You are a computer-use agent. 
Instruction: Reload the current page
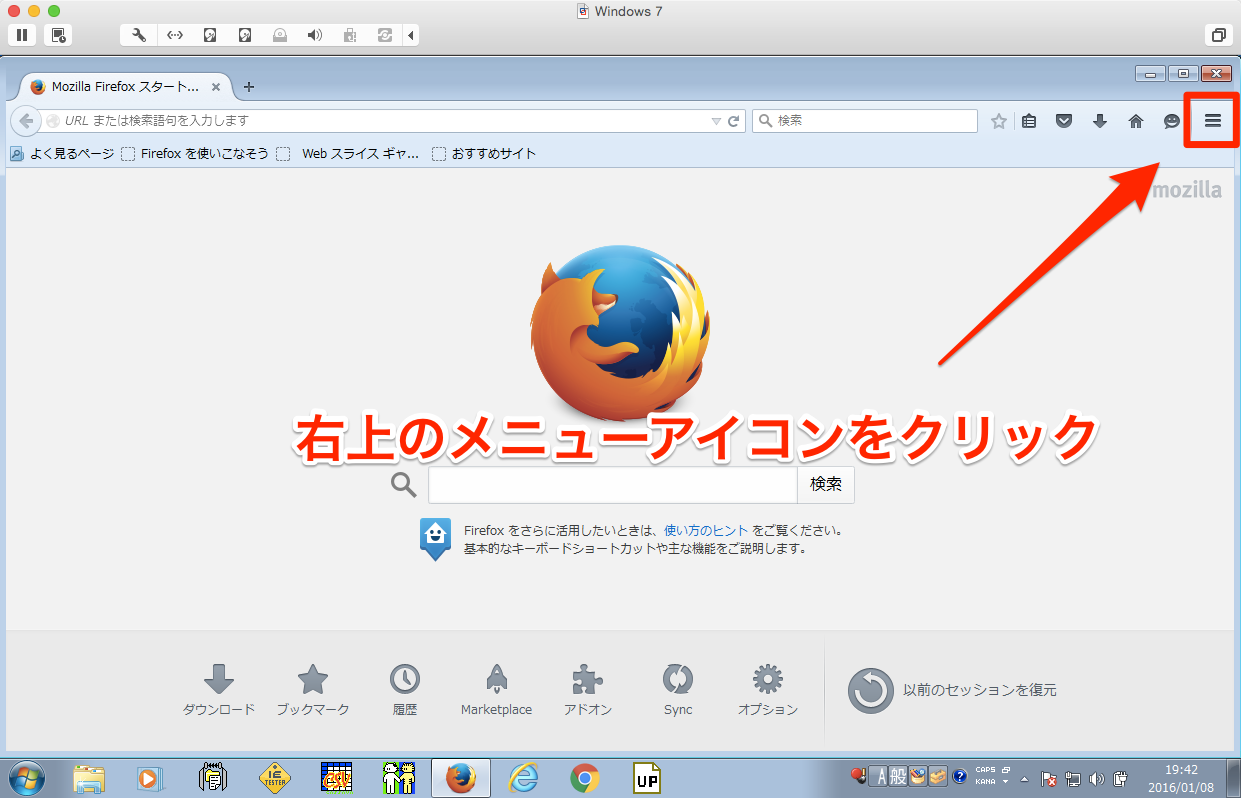coord(734,121)
